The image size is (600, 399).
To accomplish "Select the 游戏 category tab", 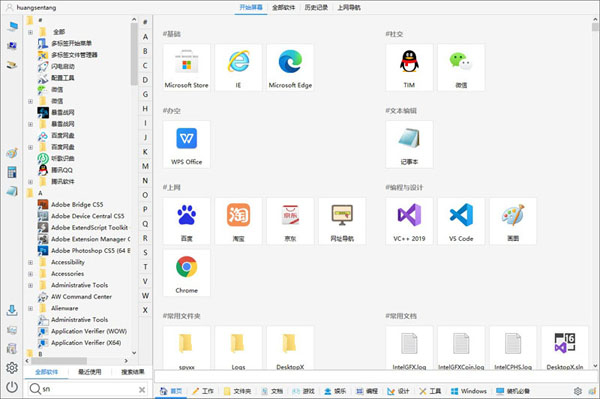I will click(303, 391).
